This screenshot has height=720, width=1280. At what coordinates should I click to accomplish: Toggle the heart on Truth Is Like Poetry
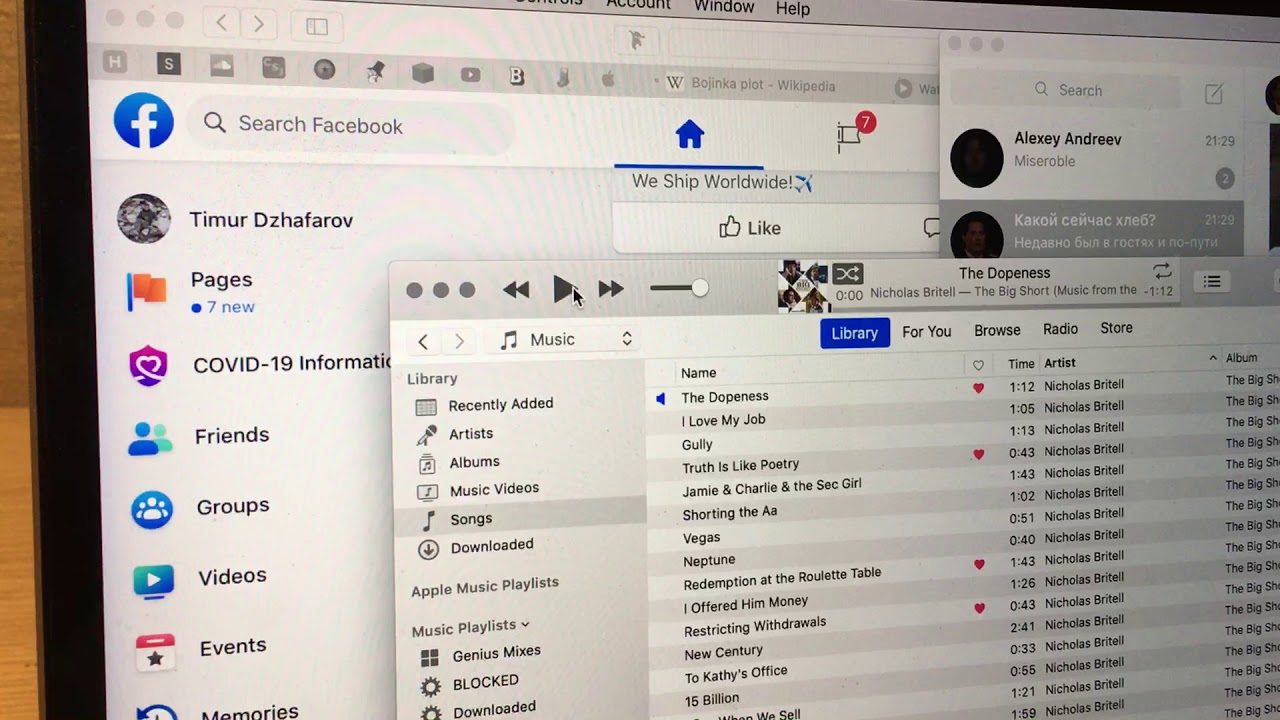tap(978, 454)
